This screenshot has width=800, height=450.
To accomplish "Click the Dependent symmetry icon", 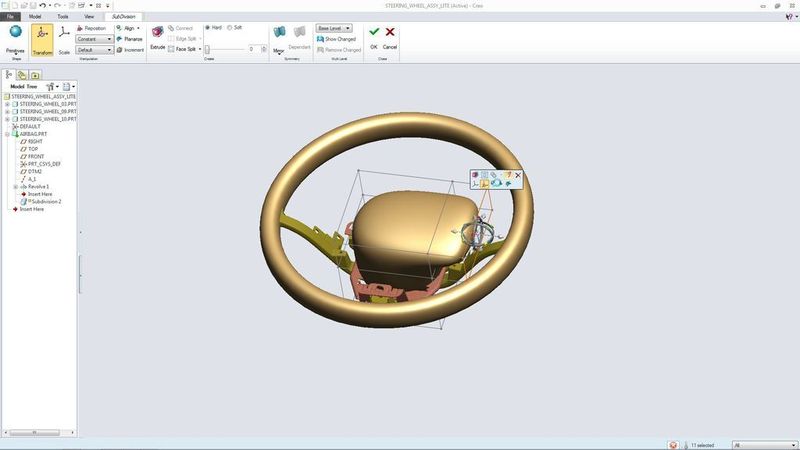I will 299,38.
